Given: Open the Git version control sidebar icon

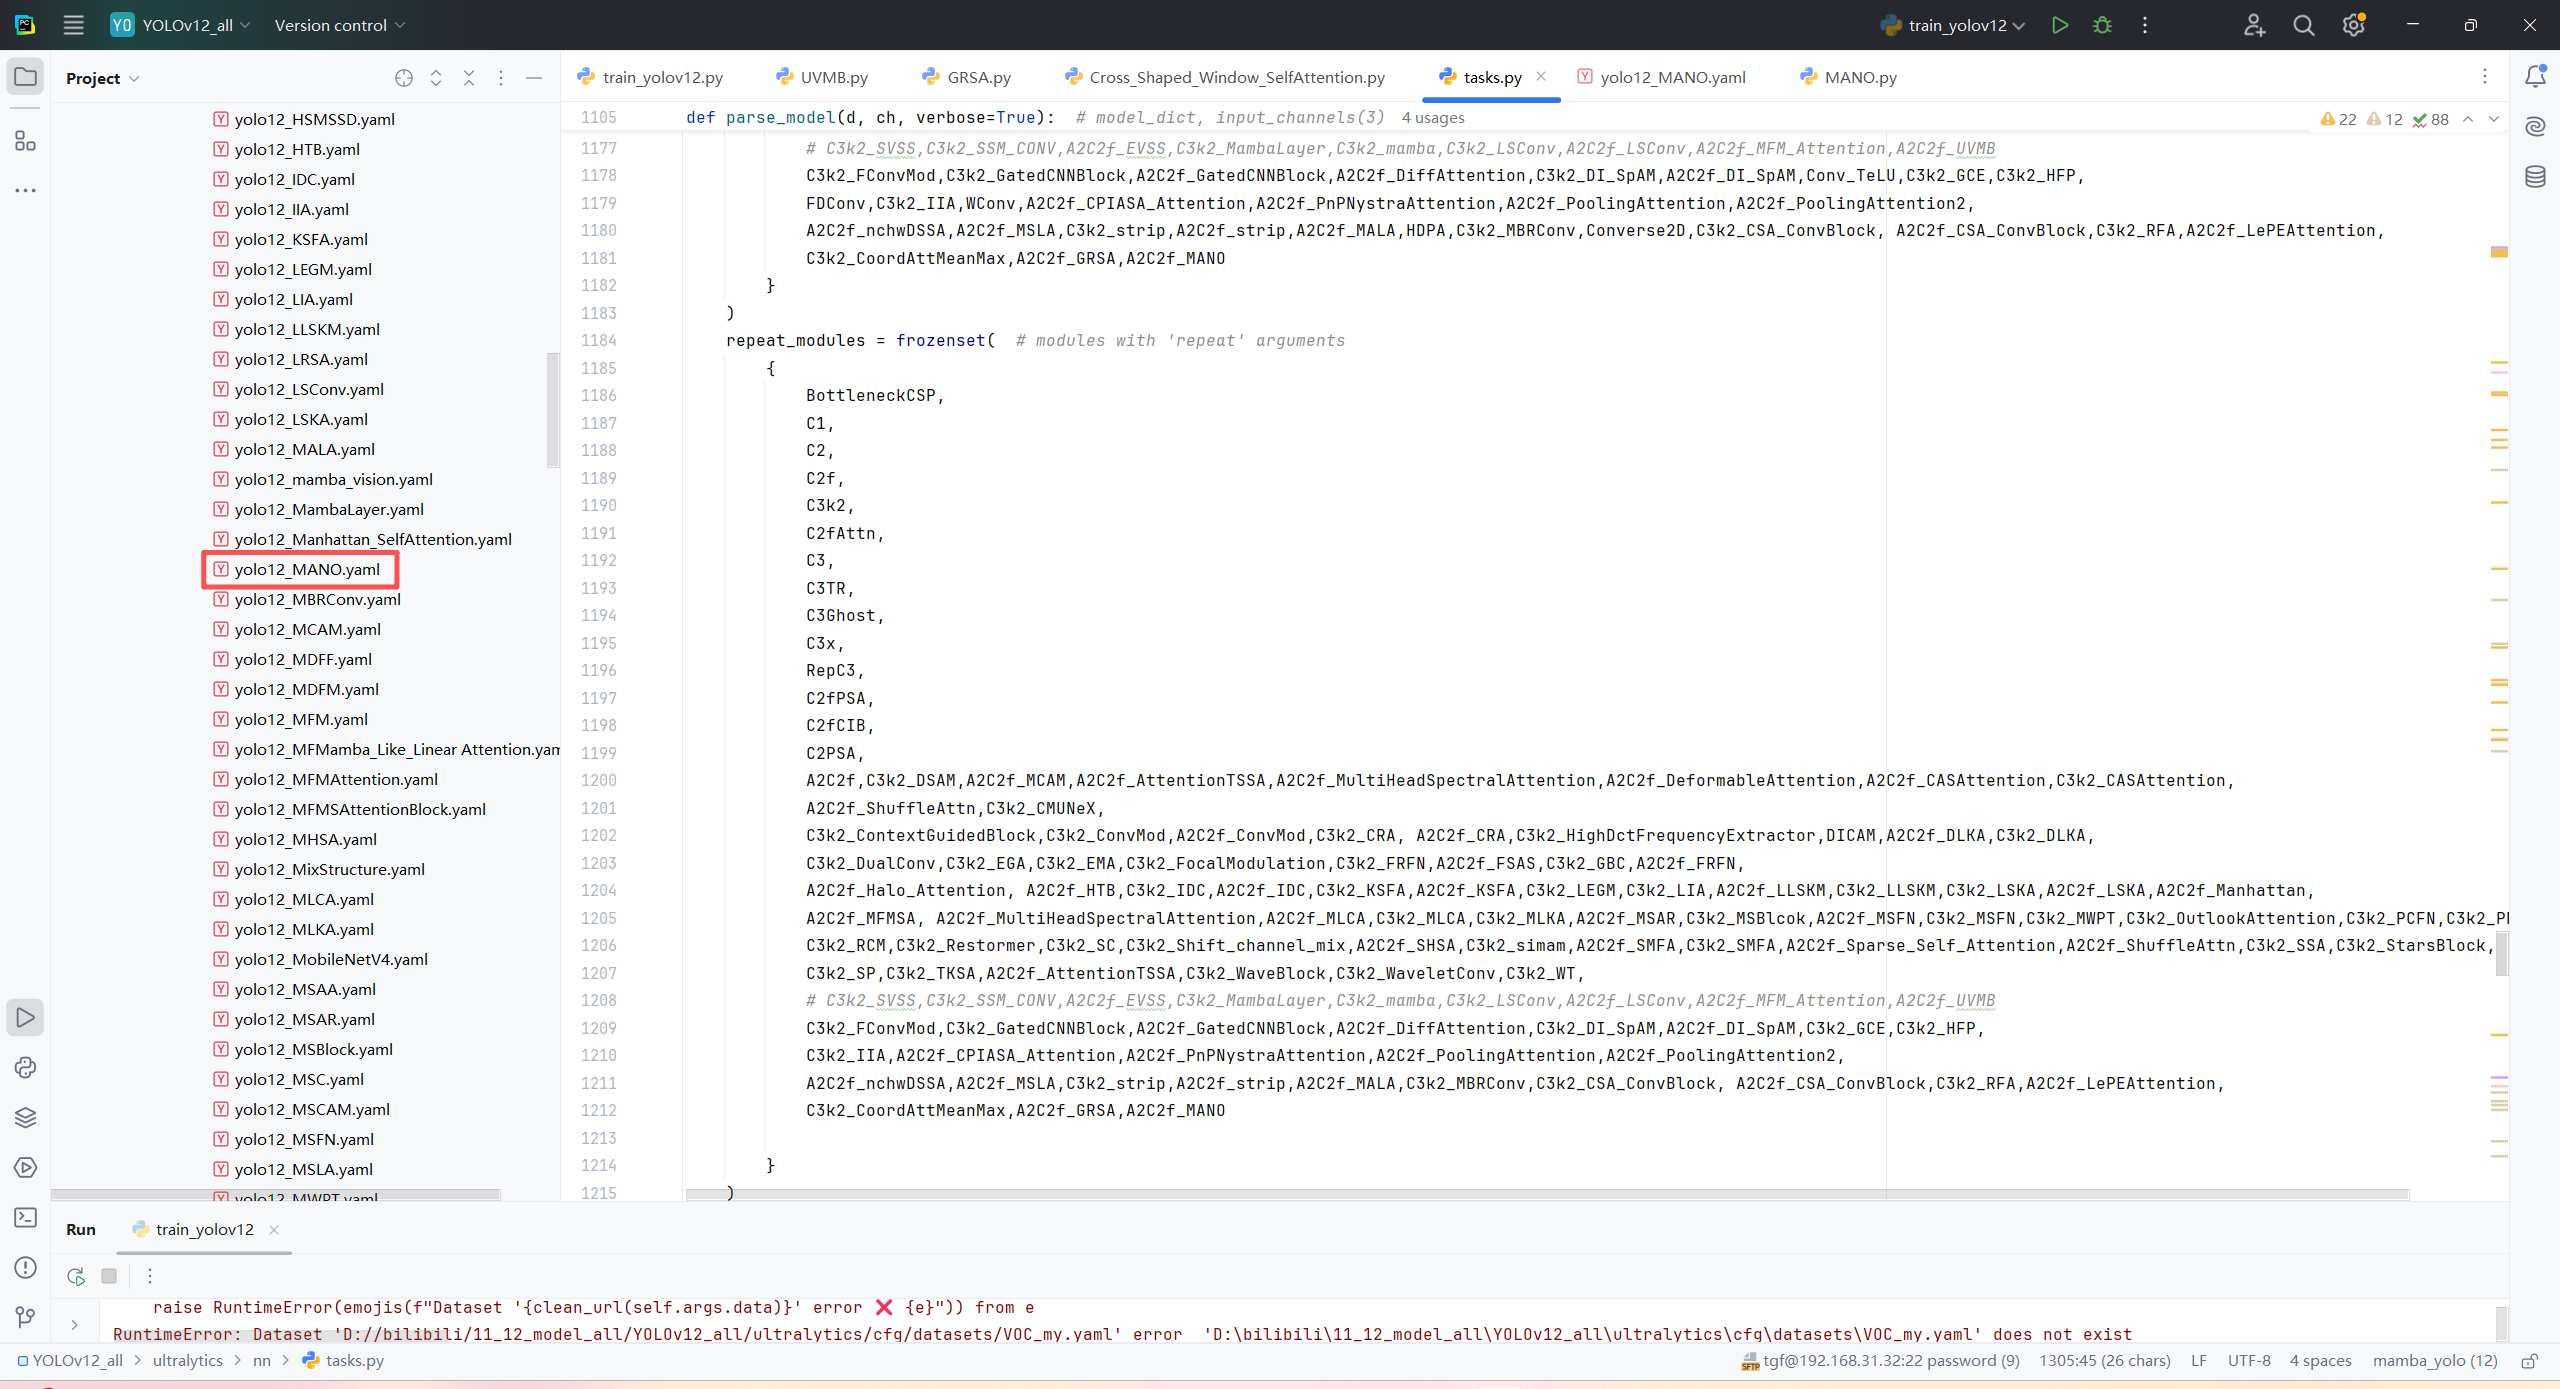Looking at the screenshot, I should coord(25,1317).
